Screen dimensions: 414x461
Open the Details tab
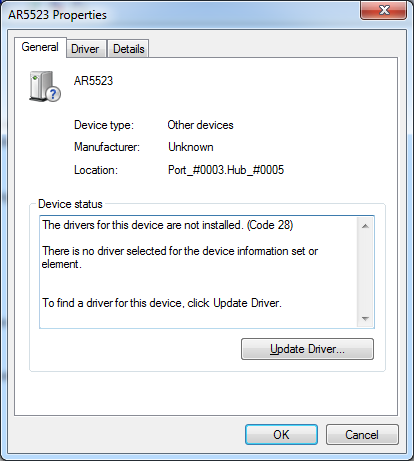(129, 49)
